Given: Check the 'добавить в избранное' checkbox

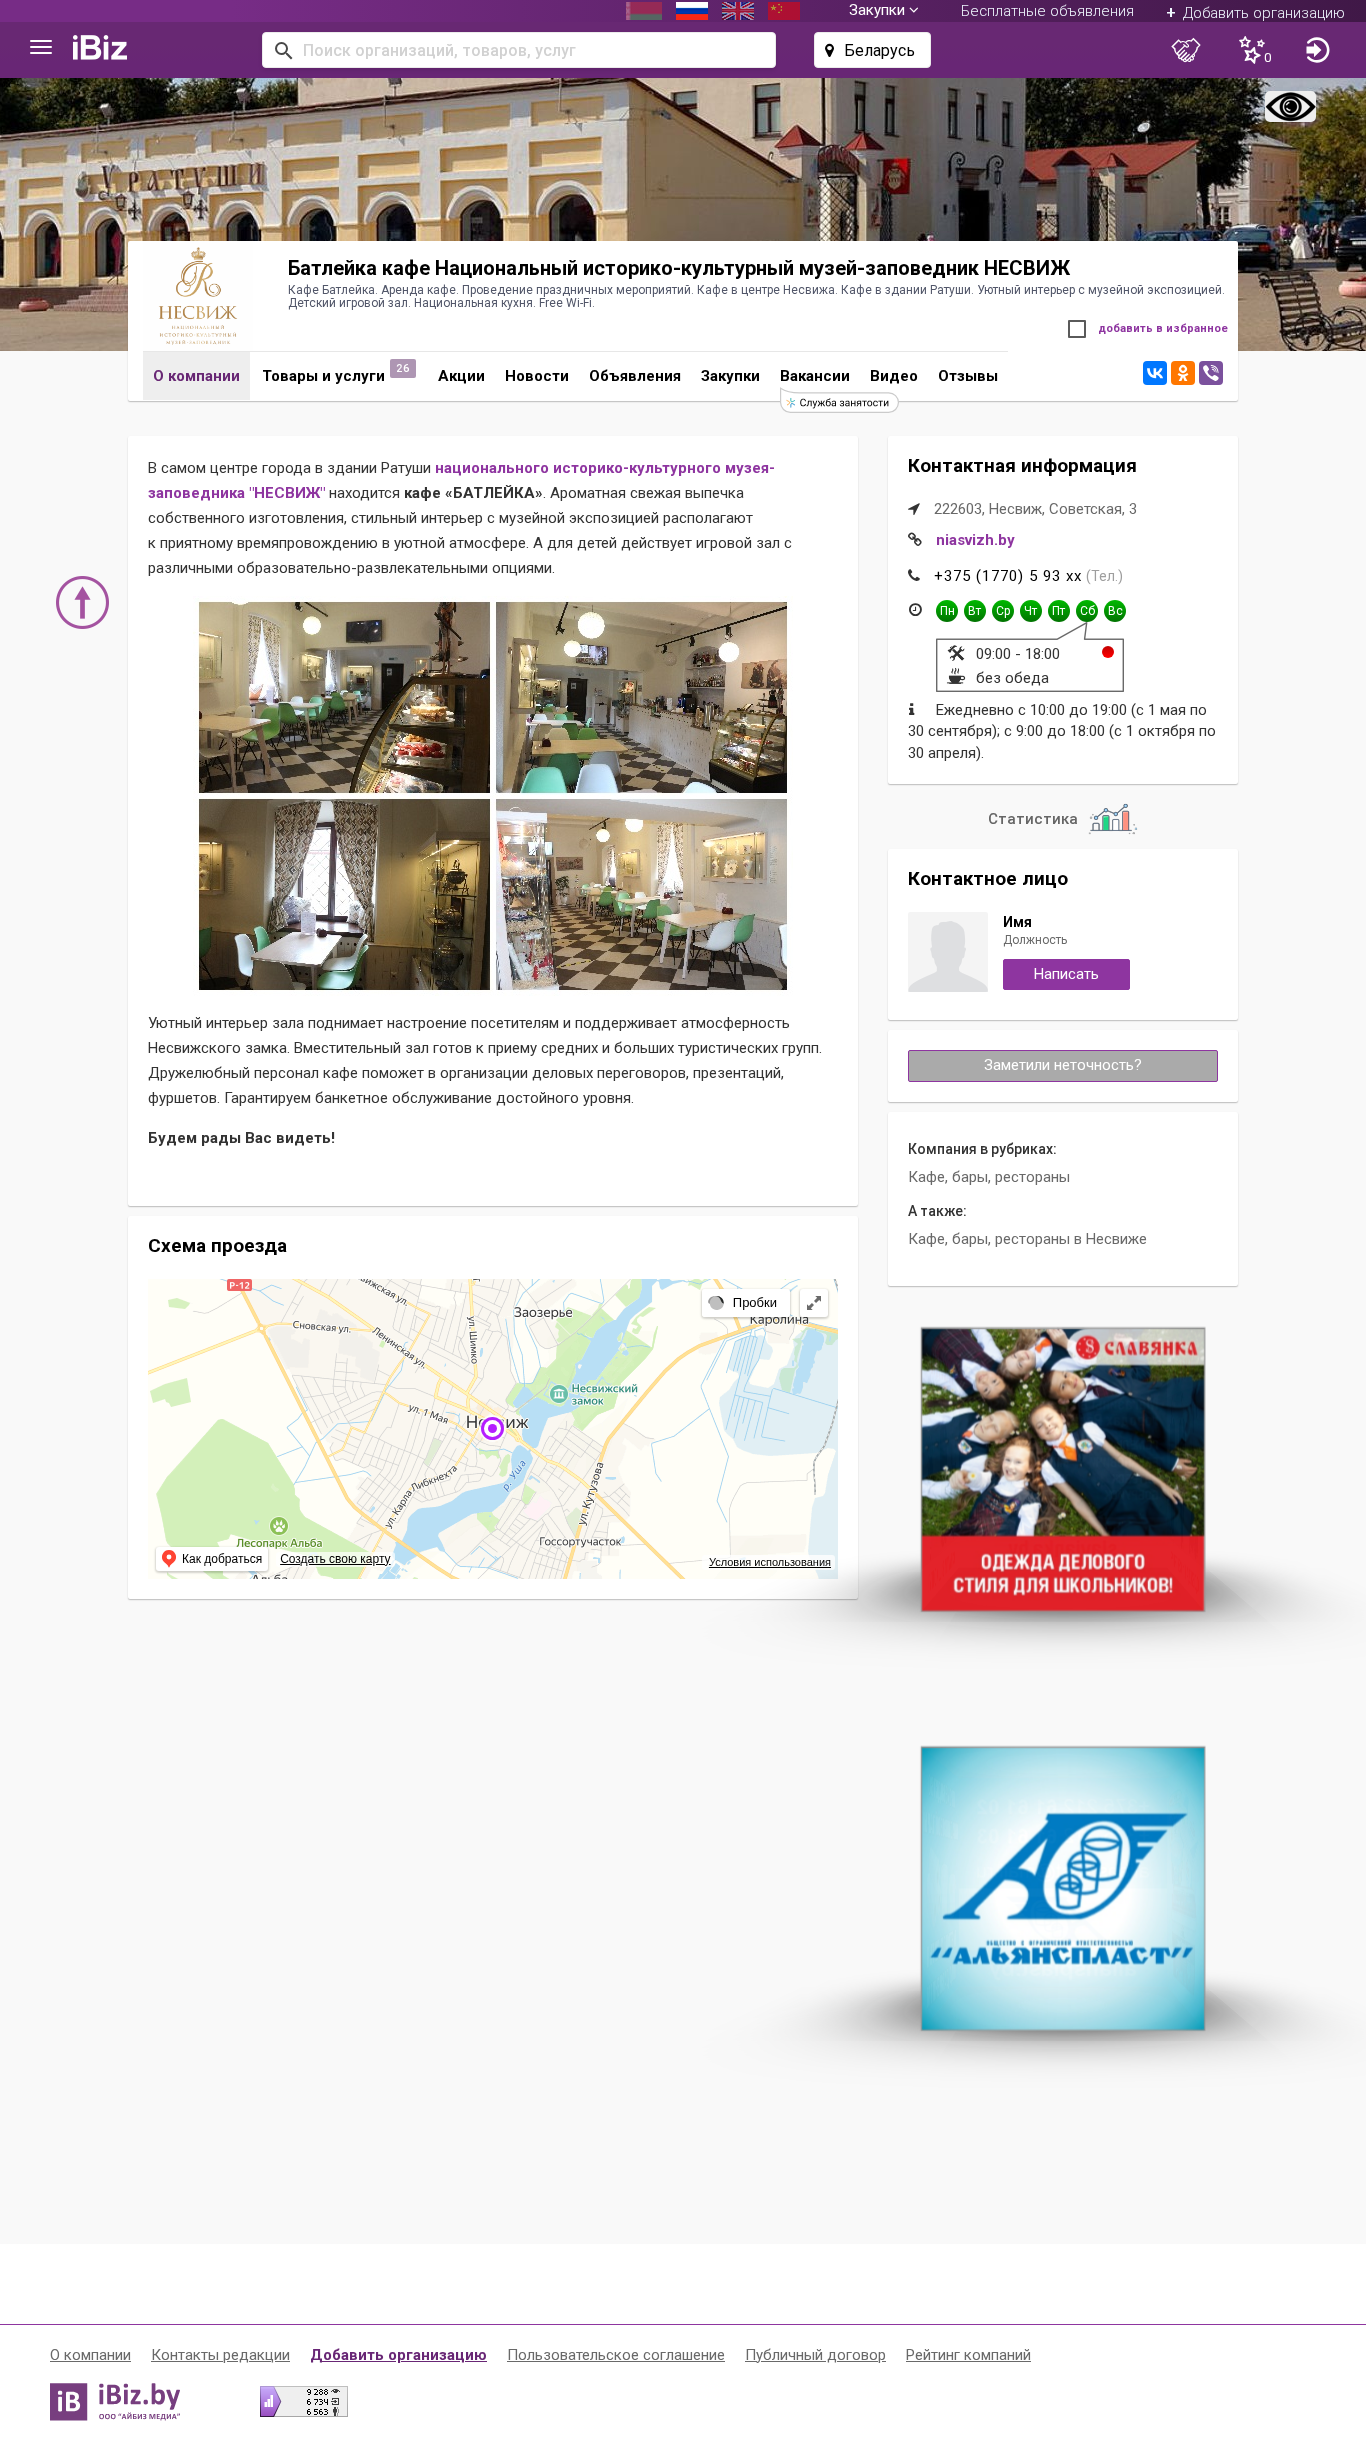Looking at the screenshot, I should click(x=1077, y=329).
